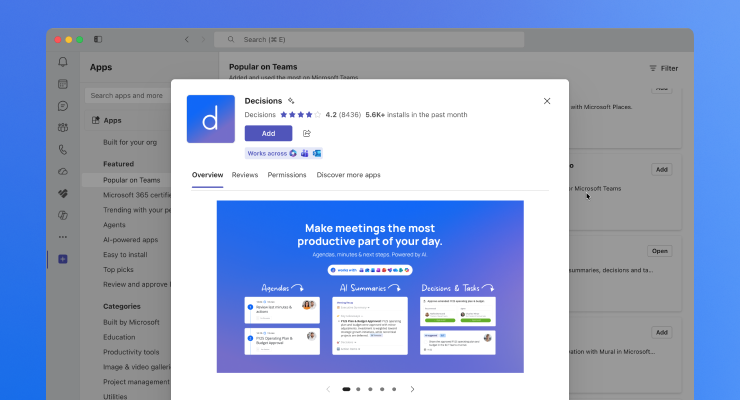
Task: Open Easy to install category
Action: (125, 255)
